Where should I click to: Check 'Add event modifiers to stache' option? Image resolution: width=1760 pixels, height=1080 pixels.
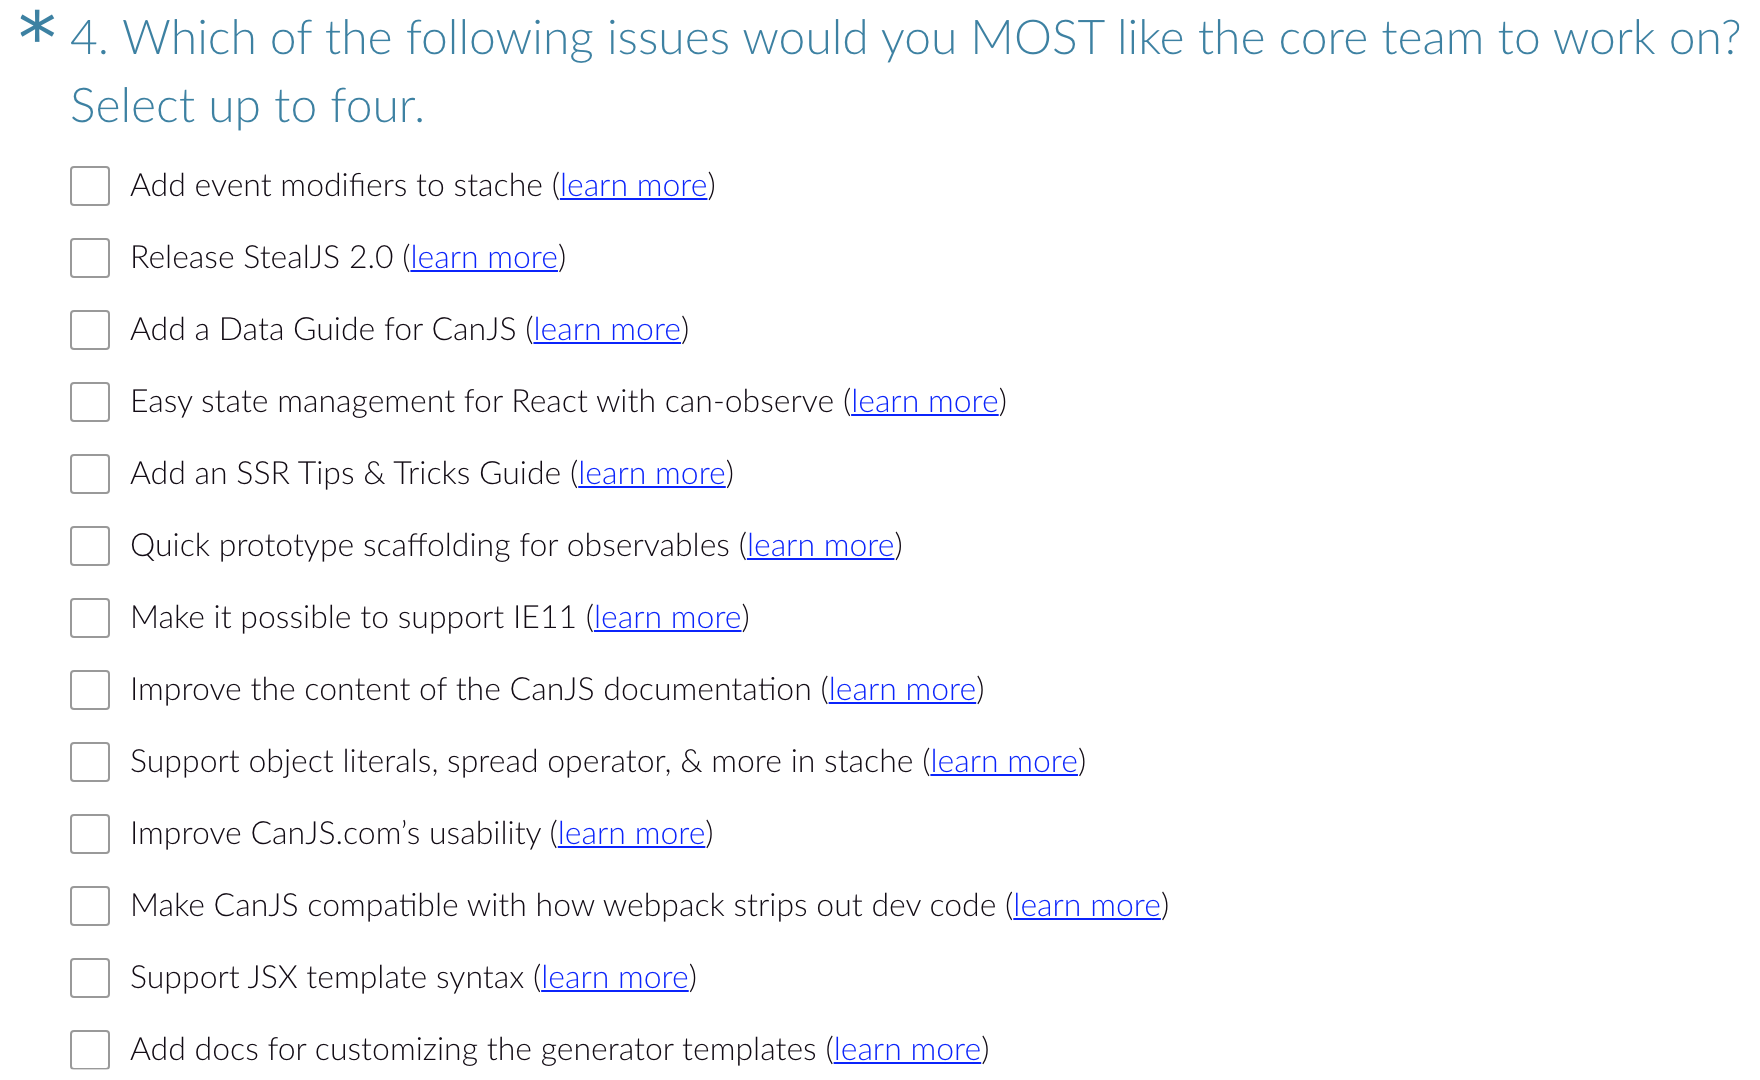tap(90, 186)
